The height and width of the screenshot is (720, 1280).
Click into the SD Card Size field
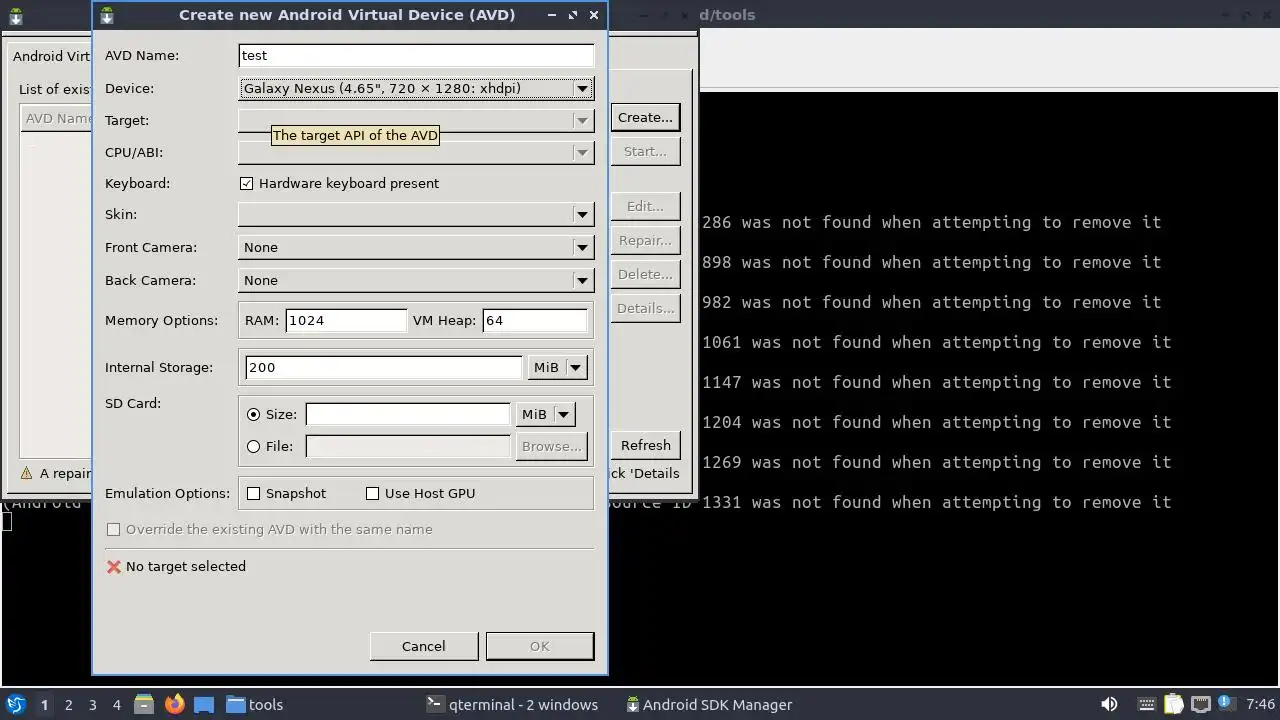(408, 414)
